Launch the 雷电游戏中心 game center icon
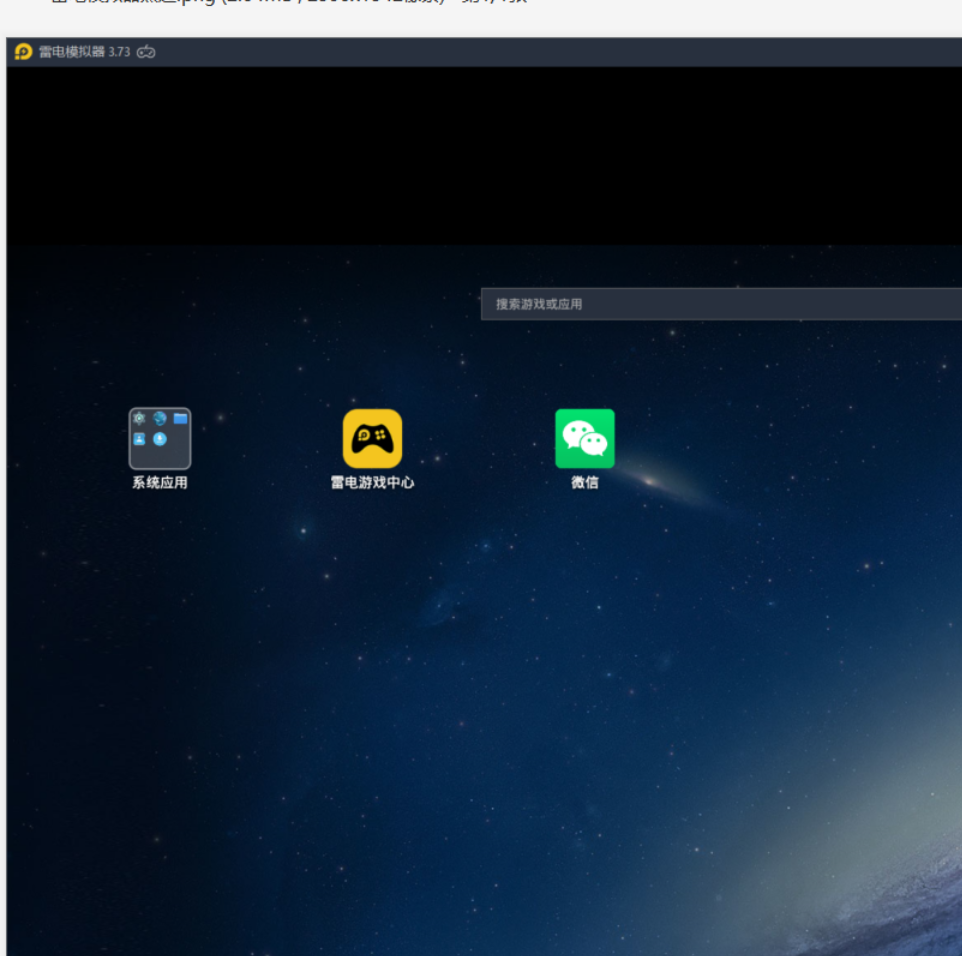Screen dimensions: 962x956 [372, 438]
